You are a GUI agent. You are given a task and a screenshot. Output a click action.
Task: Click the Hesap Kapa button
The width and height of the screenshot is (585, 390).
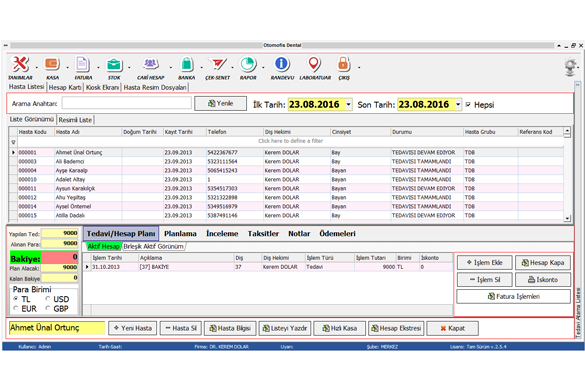click(x=543, y=263)
